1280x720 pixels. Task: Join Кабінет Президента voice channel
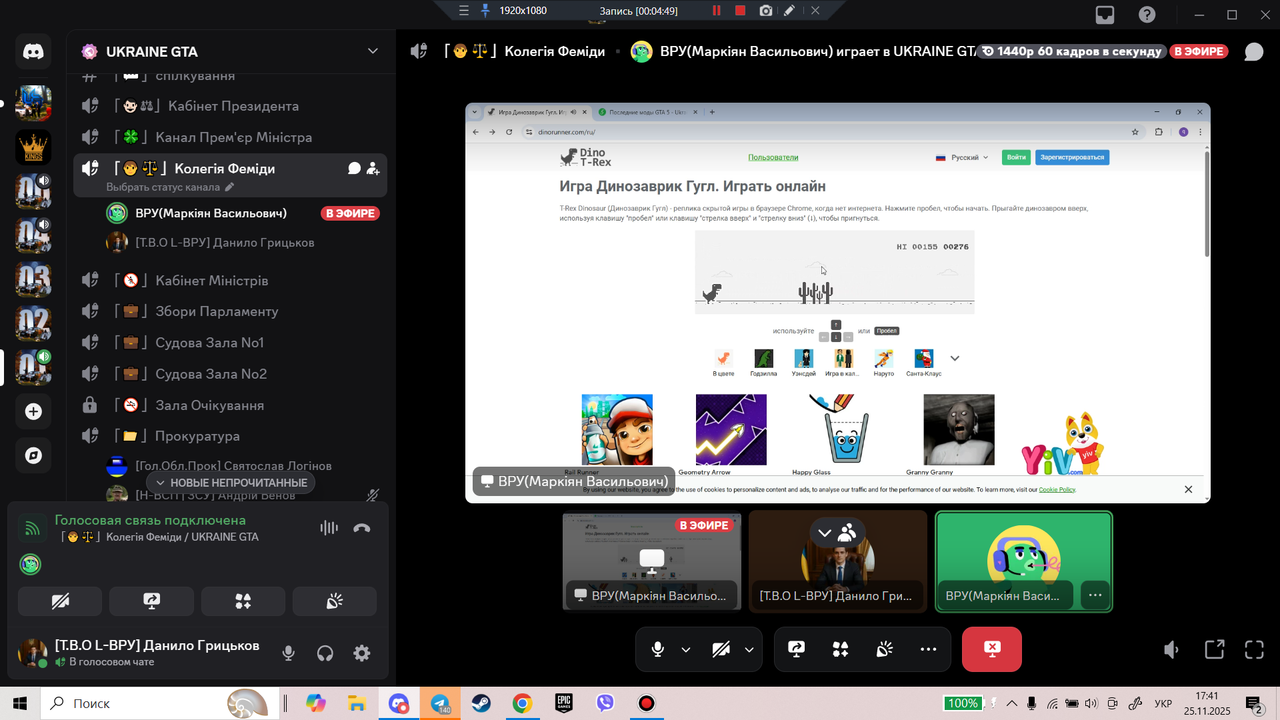click(230, 106)
